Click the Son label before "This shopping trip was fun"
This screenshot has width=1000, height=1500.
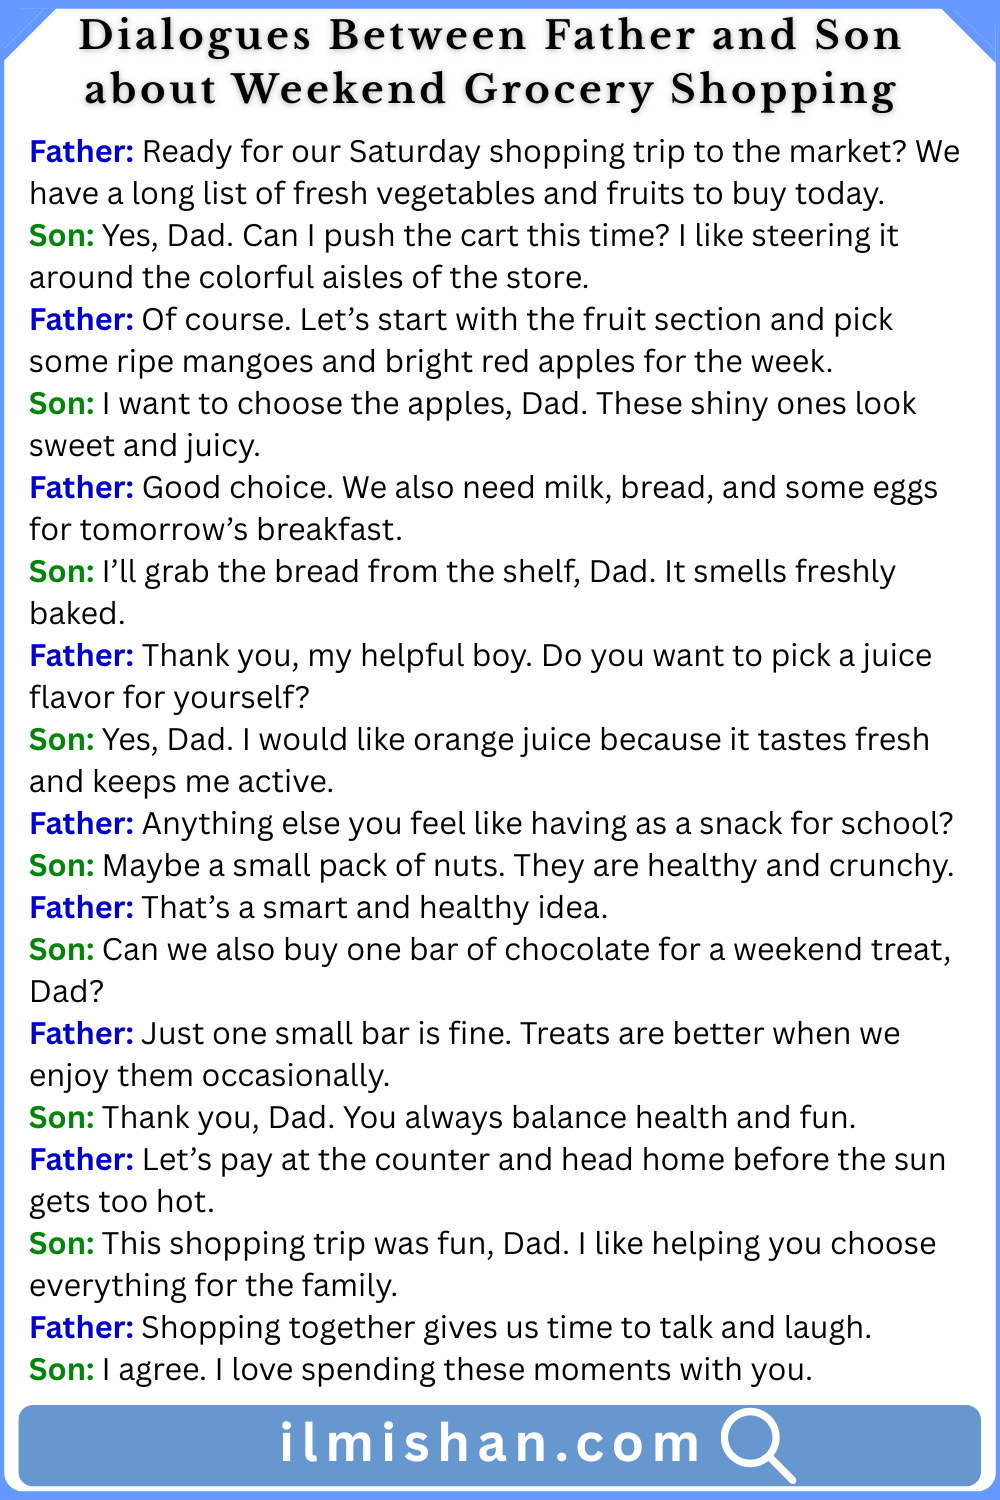[61, 1244]
